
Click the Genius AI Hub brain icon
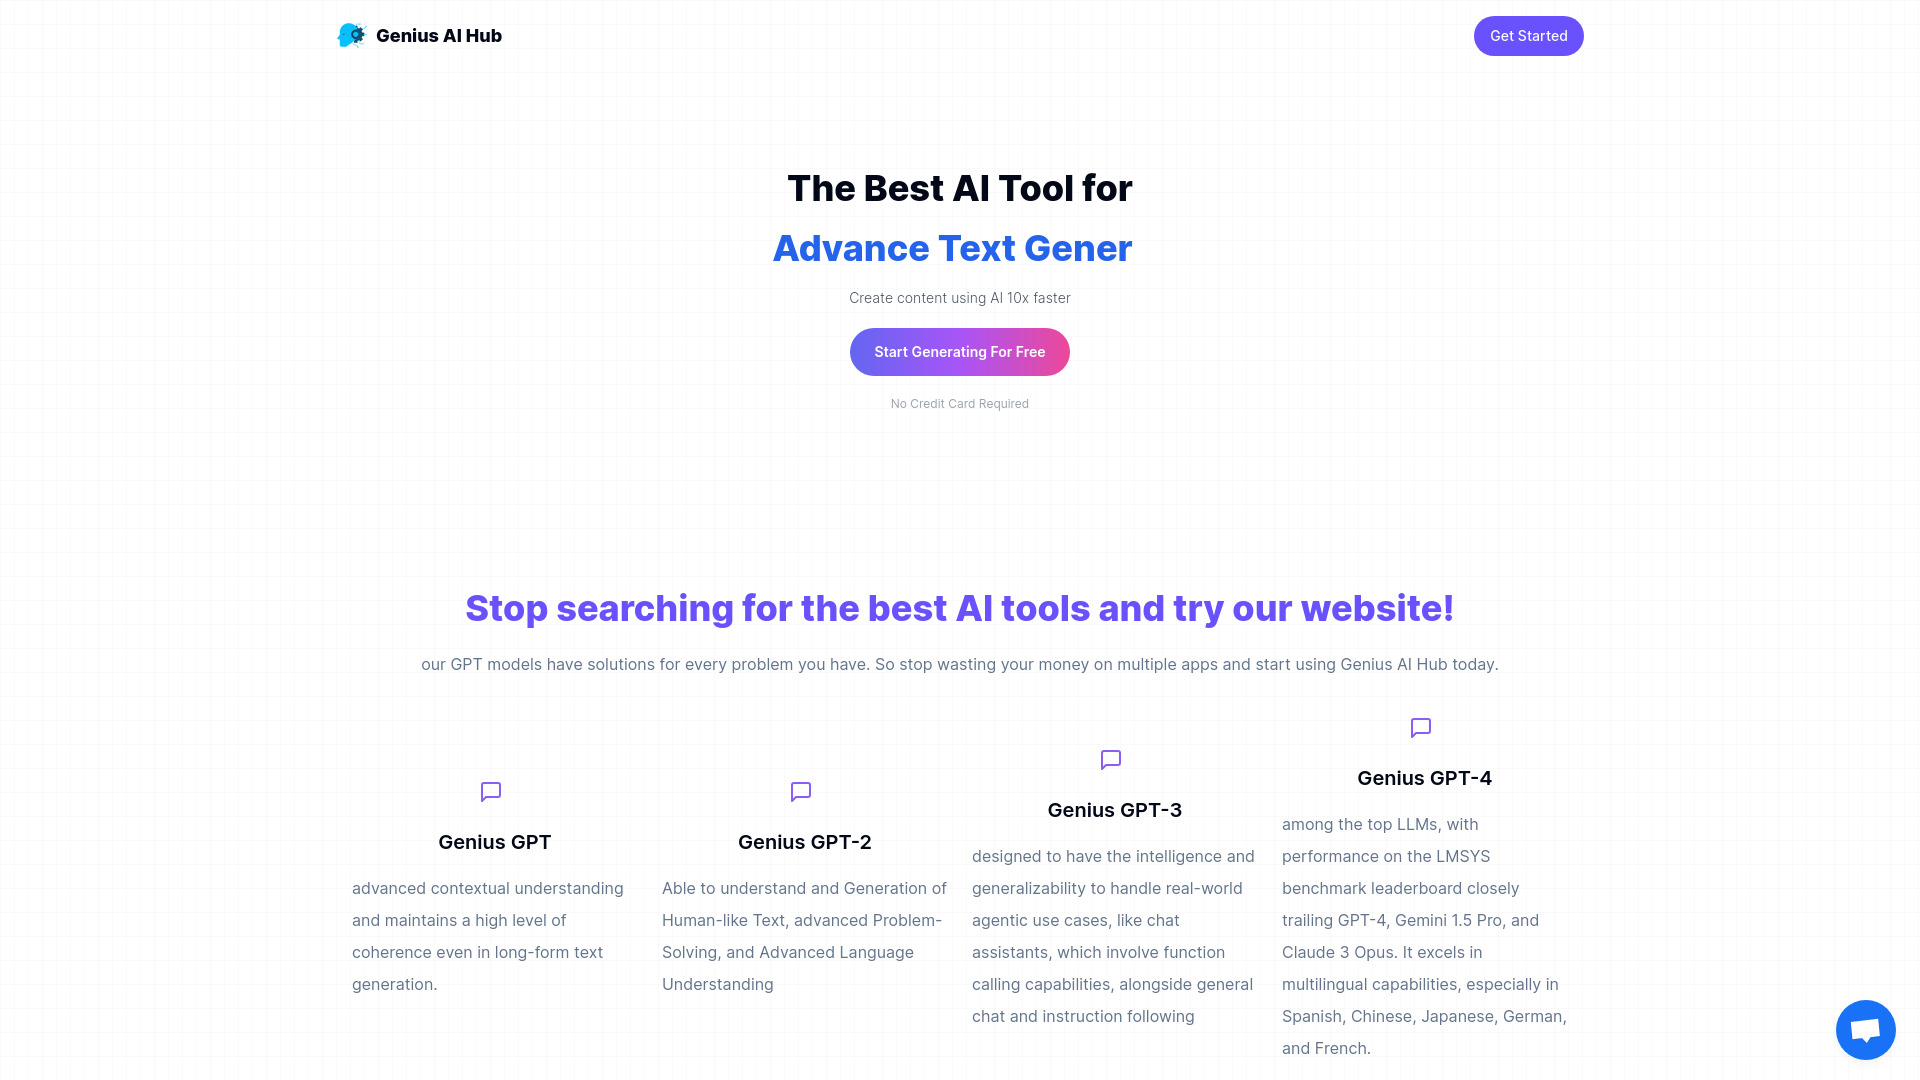[x=349, y=36]
